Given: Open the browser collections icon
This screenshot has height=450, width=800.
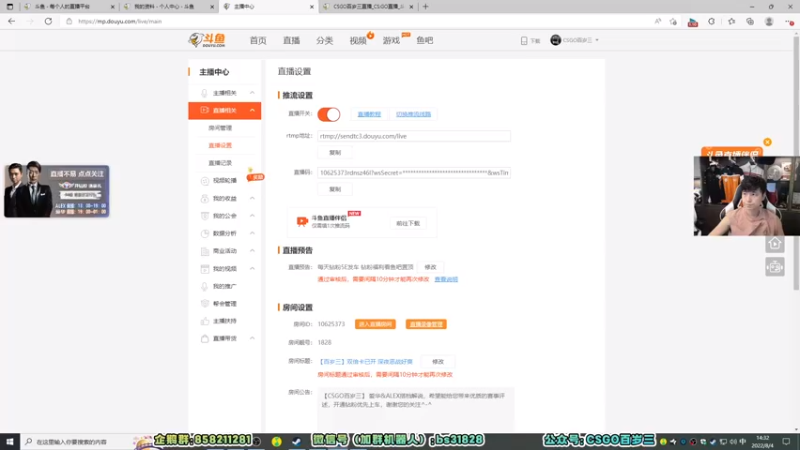Looking at the screenshot, I should 749,21.
